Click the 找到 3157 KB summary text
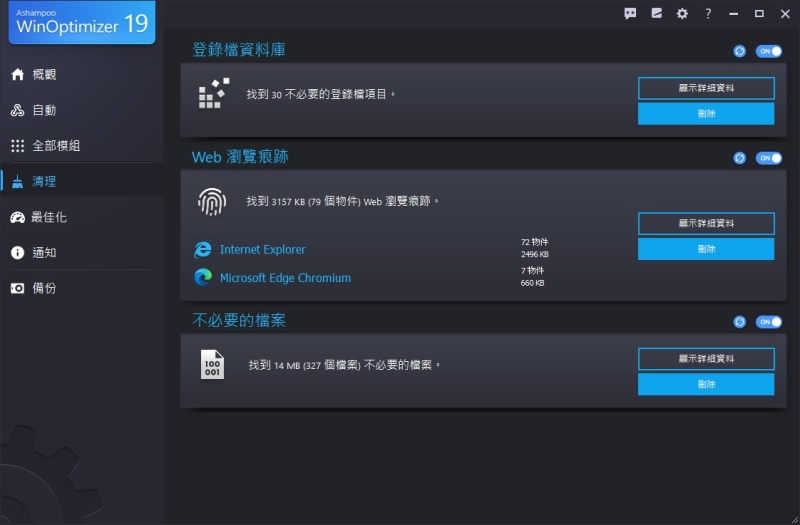 pyautogui.click(x=343, y=202)
